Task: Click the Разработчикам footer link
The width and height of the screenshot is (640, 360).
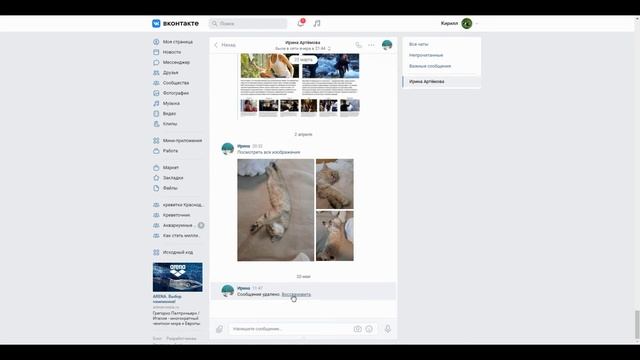Action: click(x=181, y=339)
